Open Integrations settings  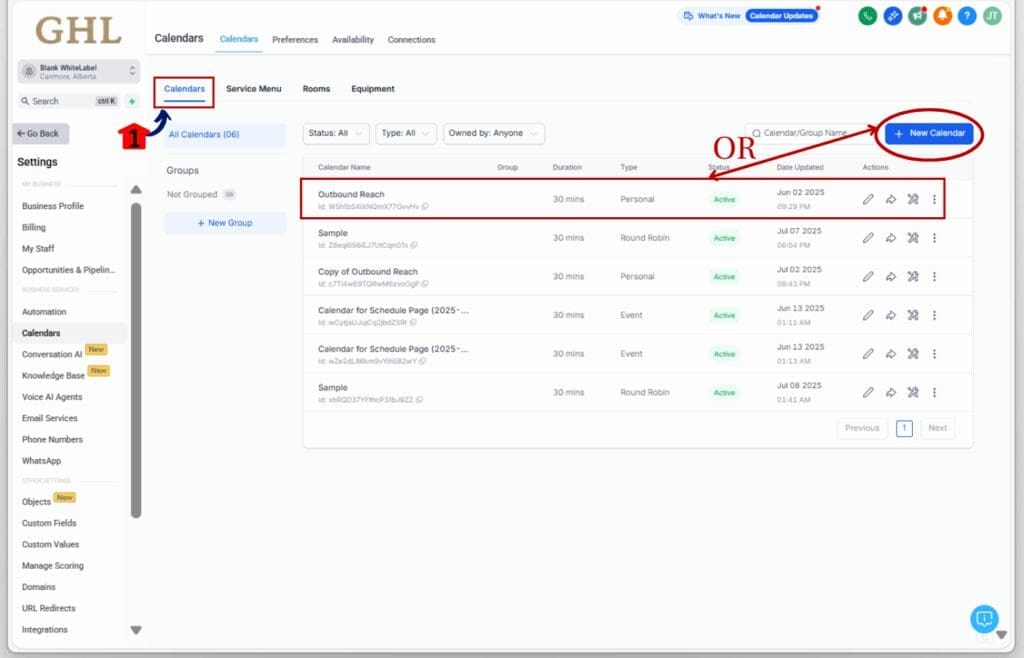44,629
